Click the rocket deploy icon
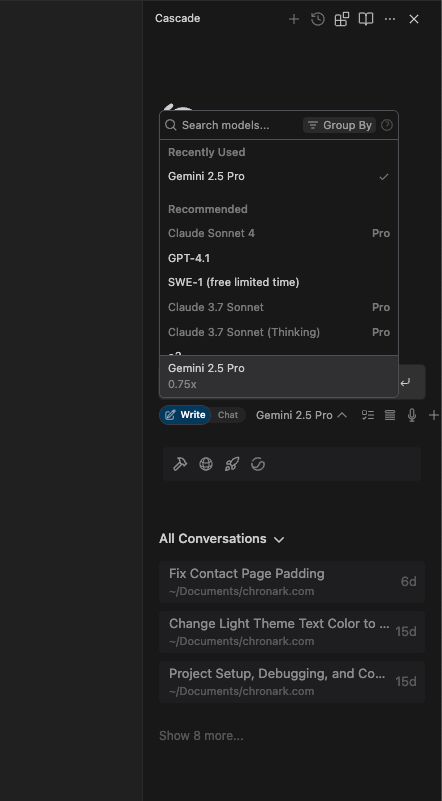This screenshot has width=442, height=801. (x=232, y=464)
